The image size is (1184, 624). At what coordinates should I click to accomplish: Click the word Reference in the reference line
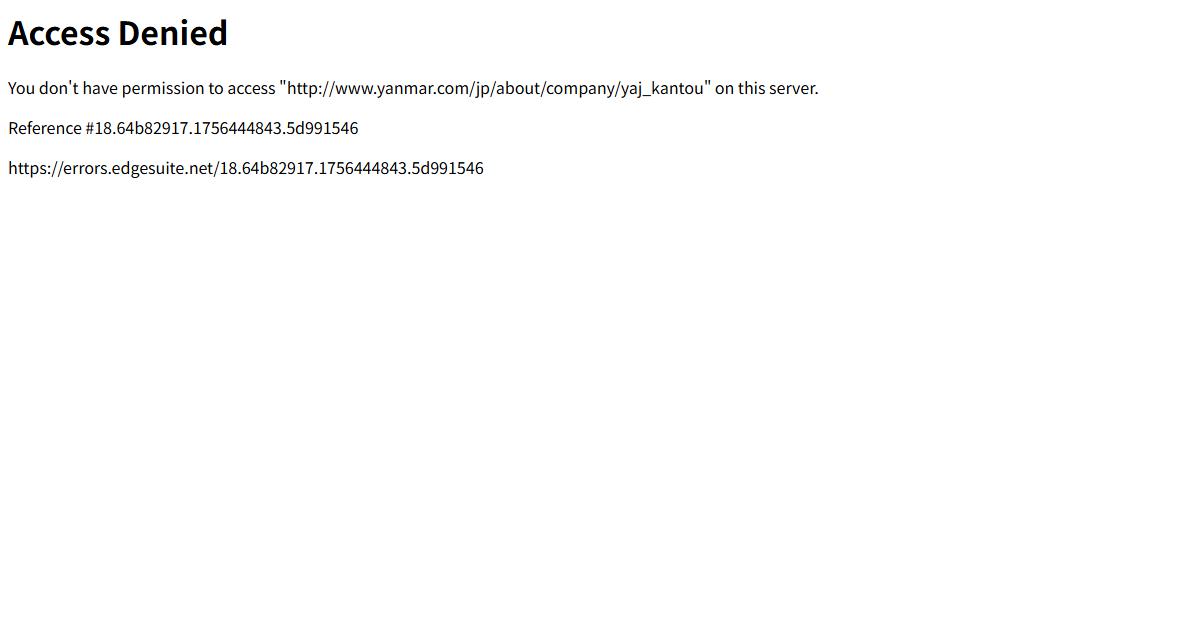[x=45, y=128]
